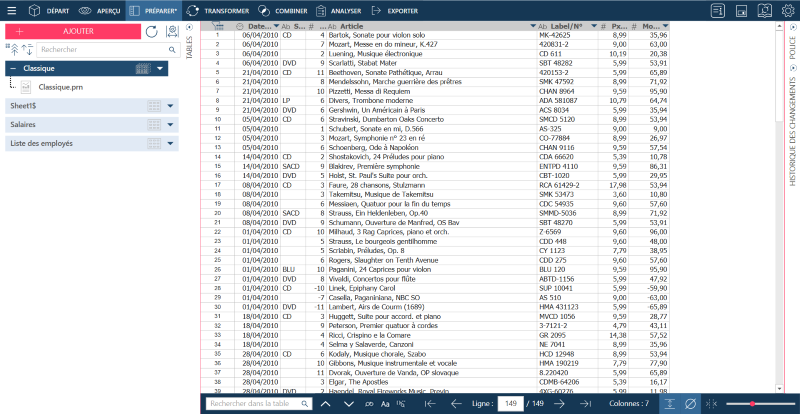Click the vertical scrollbar up arrow
Image resolution: width=800 pixels, height=414 pixels.
[779, 27]
